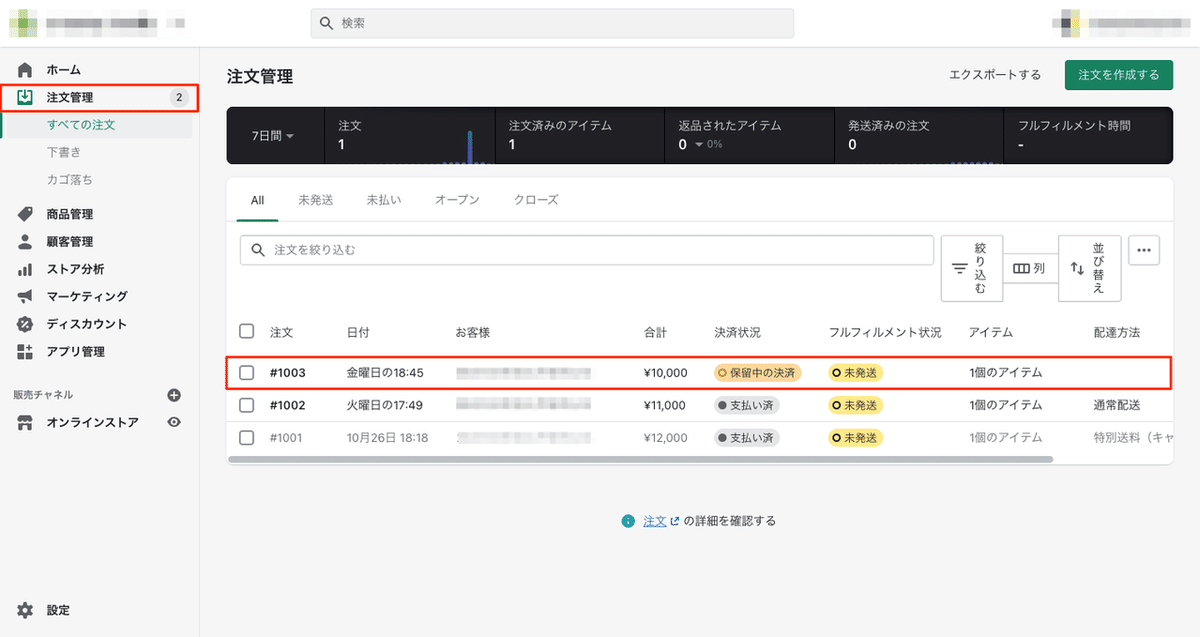Open すべての注文 in the sidebar
The width and height of the screenshot is (1200, 637).
tap(81, 125)
